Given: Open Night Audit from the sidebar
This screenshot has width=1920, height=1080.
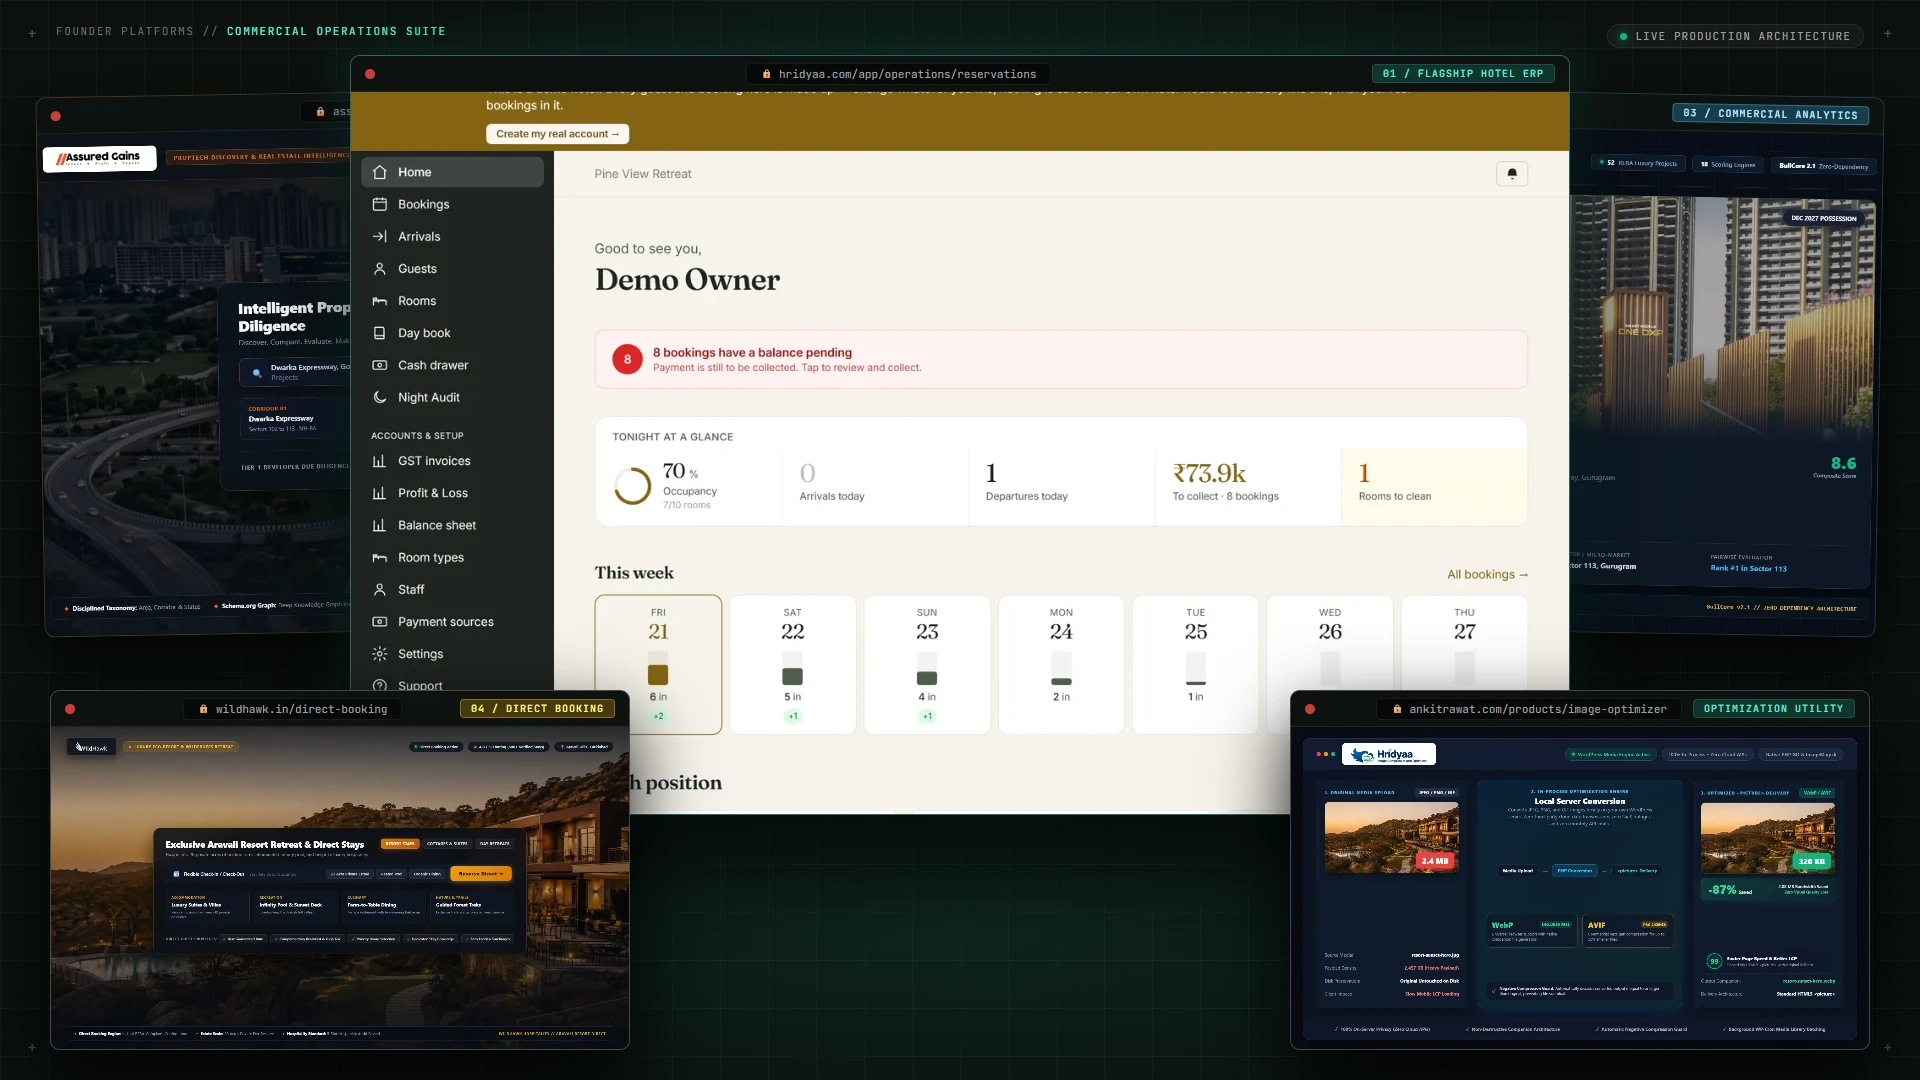Looking at the screenshot, I should coord(452,397).
